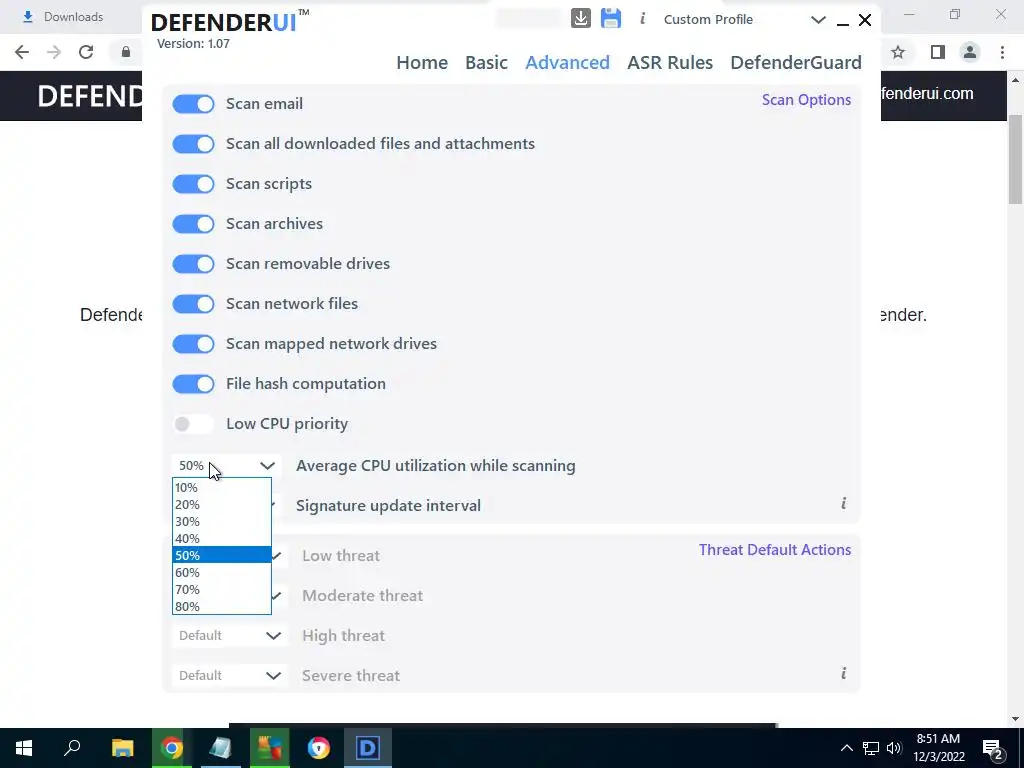Open DefenderUI info icon beside Custom Profile
The image size is (1024, 768).
[x=643, y=19]
